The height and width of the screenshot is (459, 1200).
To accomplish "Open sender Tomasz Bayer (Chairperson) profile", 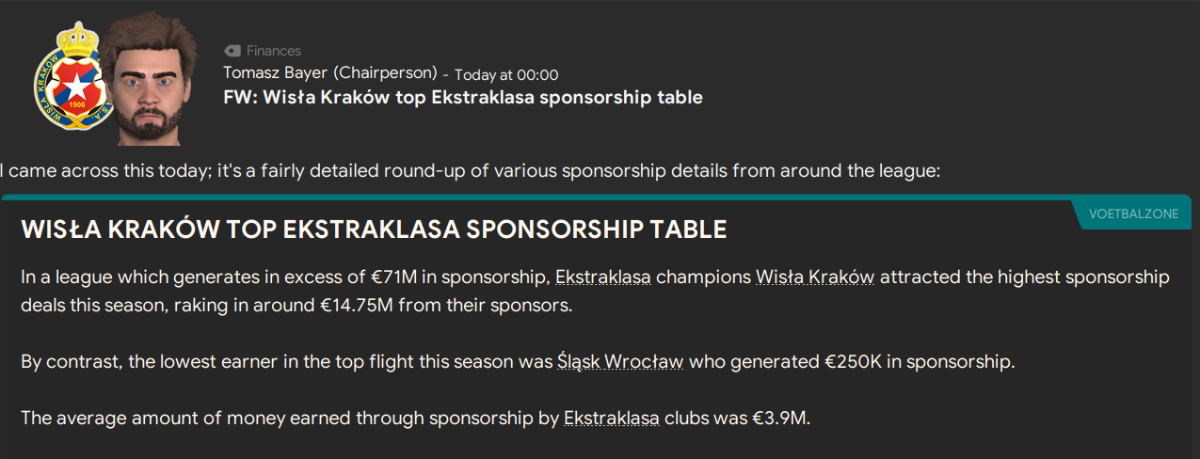I will (x=331, y=74).
